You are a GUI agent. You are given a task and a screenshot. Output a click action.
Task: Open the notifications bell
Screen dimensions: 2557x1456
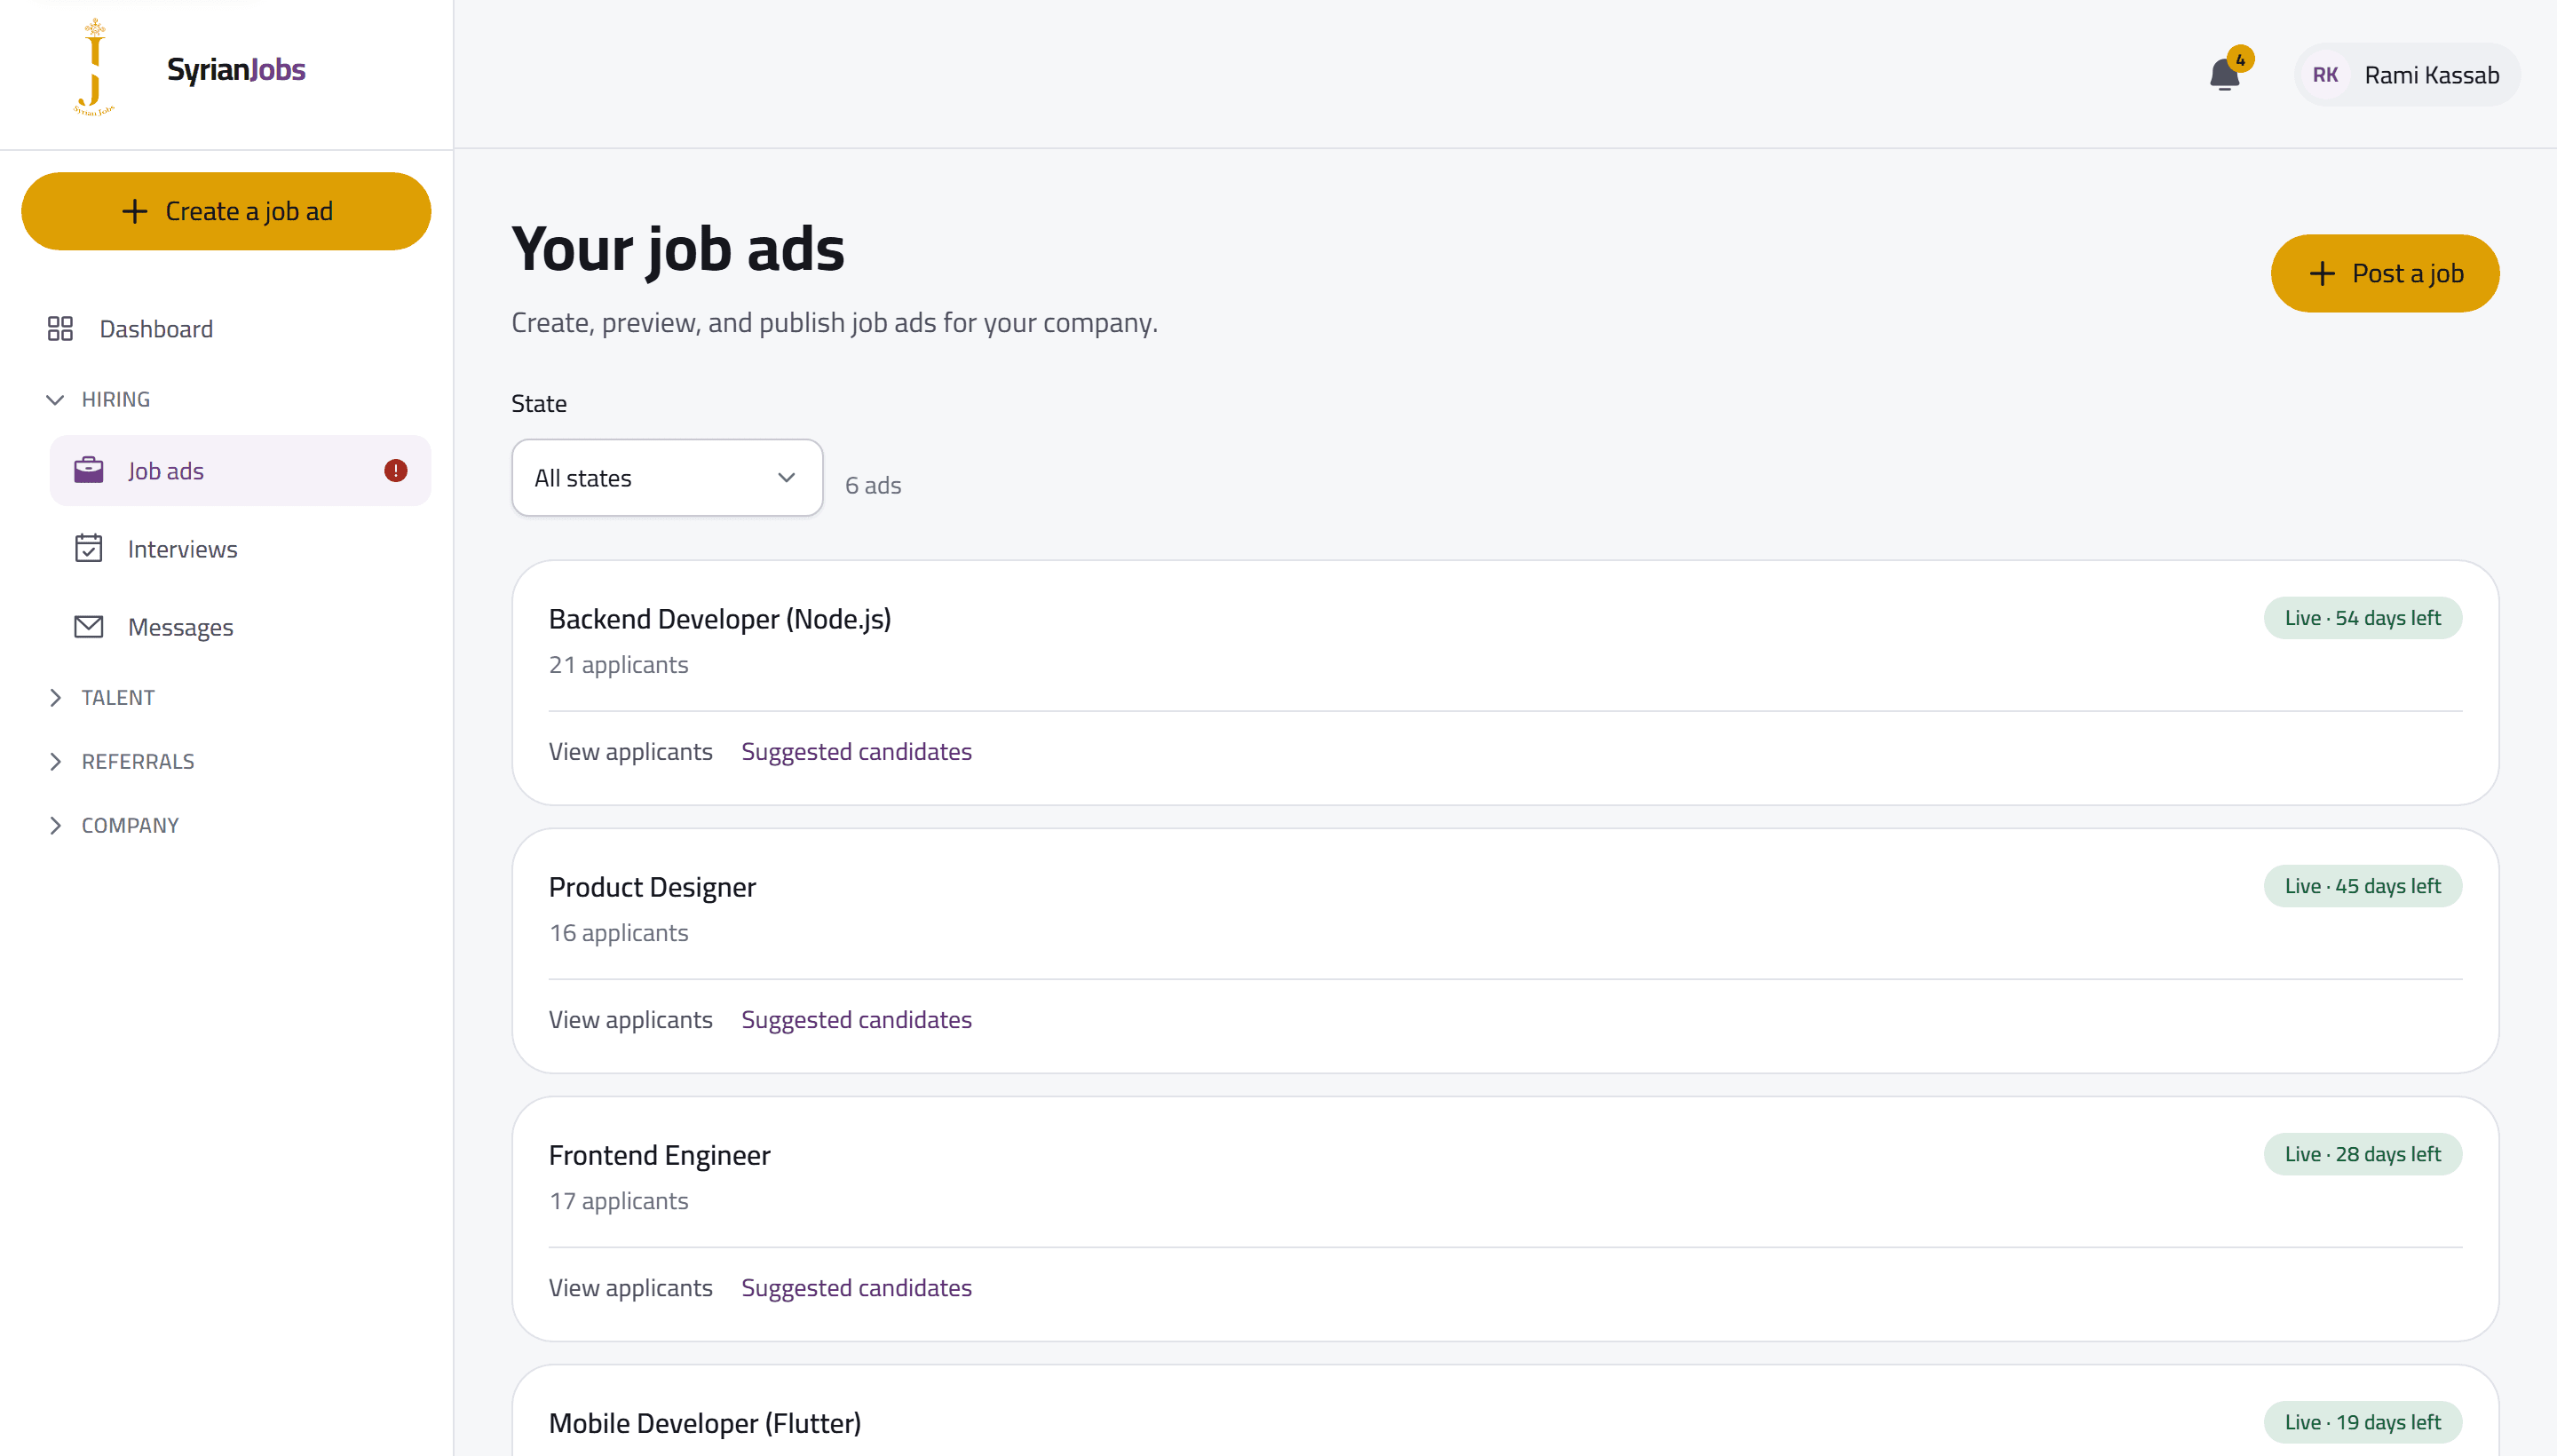coord(2224,75)
